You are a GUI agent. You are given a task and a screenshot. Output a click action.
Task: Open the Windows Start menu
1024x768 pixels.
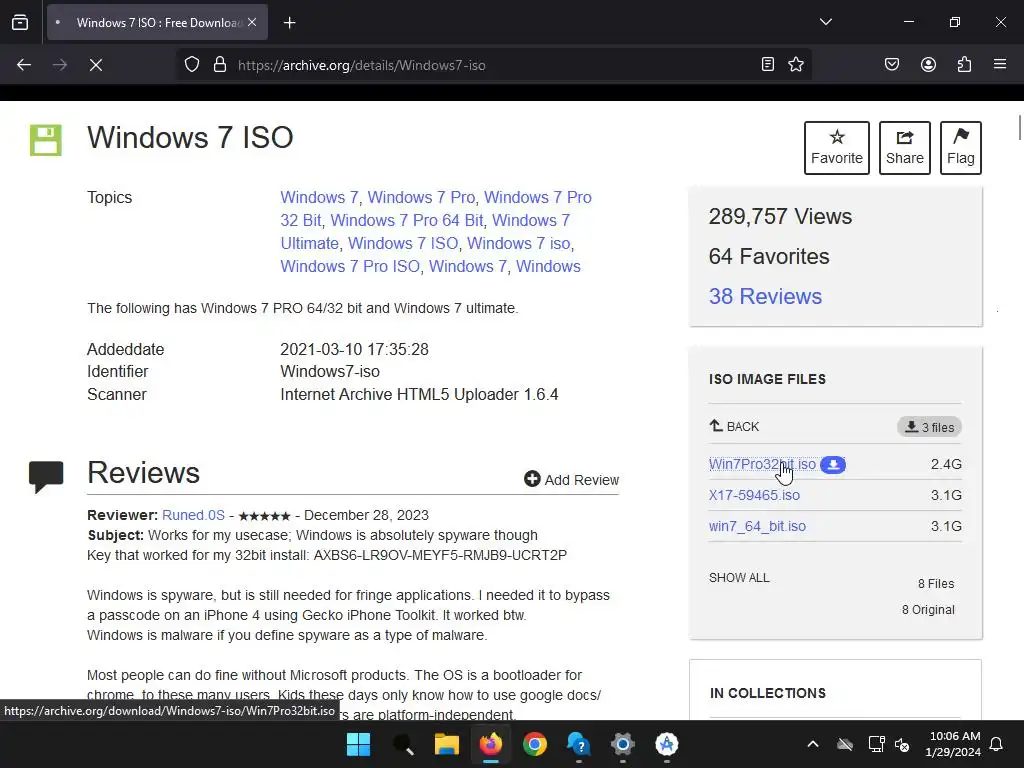tap(358, 744)
